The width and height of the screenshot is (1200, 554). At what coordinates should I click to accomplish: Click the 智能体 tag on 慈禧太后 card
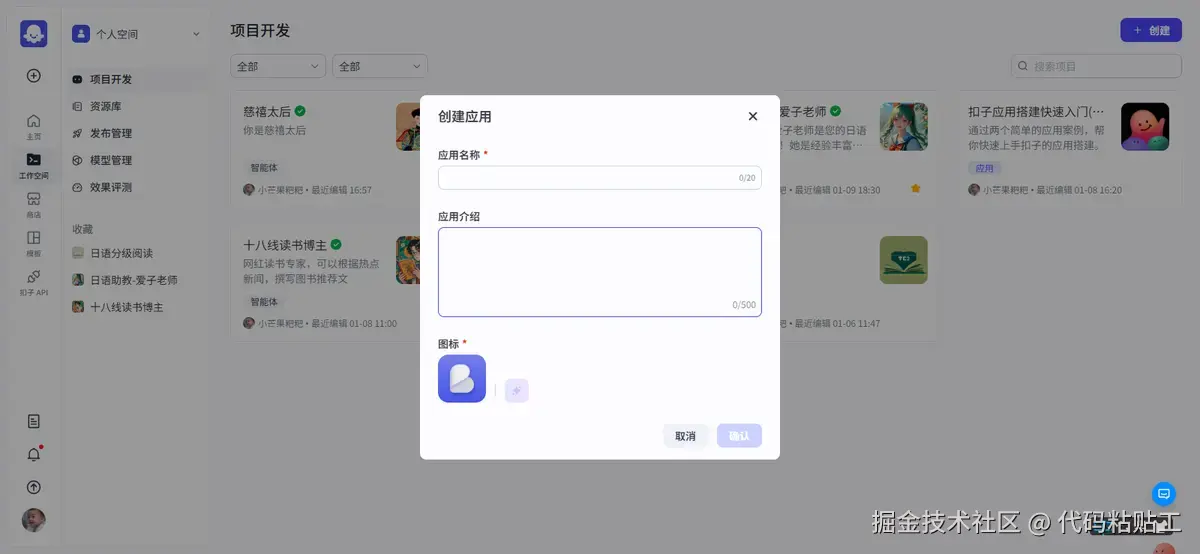point(265,169)
